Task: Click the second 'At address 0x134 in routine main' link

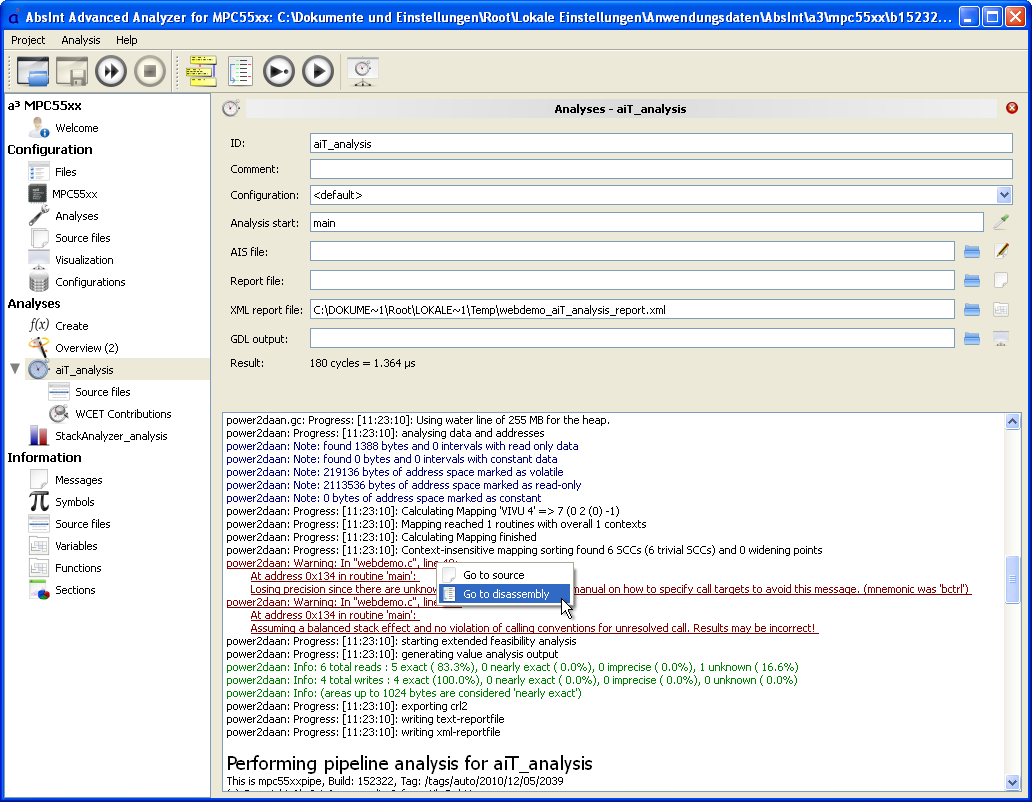Action: click(x=333, y=614)
